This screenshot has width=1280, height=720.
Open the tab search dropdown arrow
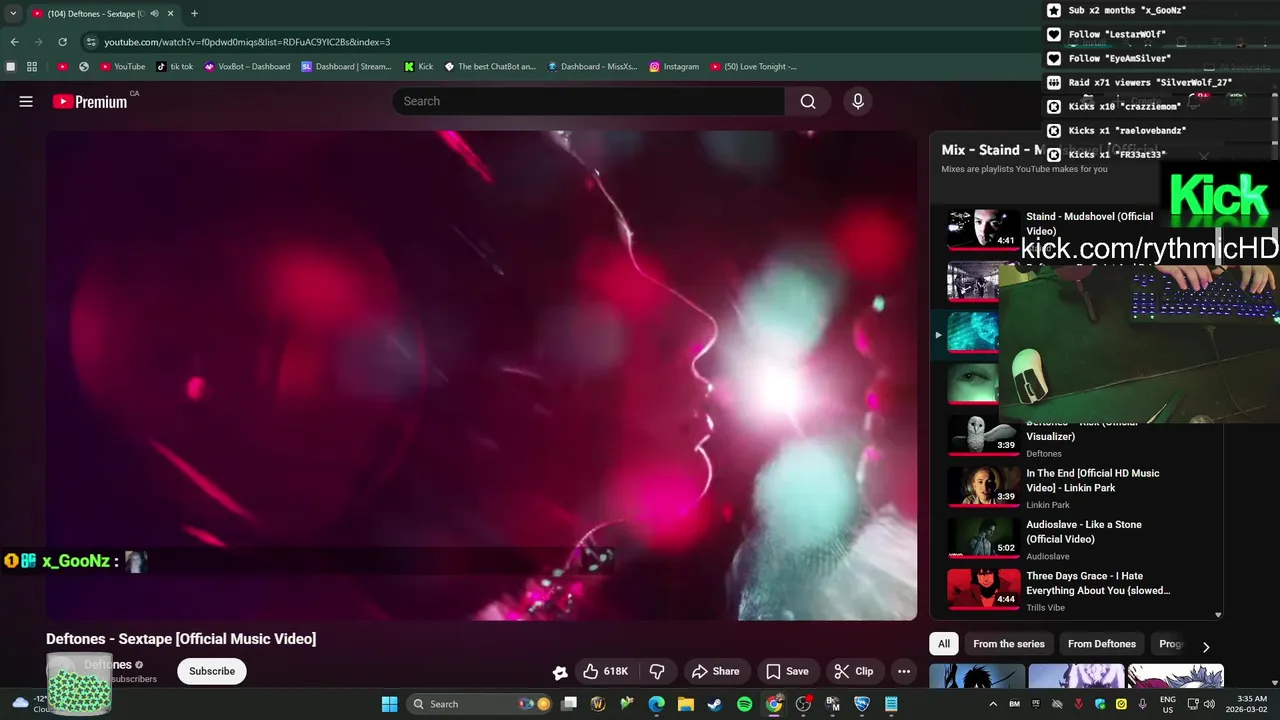pyautogui.click(x=13, y=13)
